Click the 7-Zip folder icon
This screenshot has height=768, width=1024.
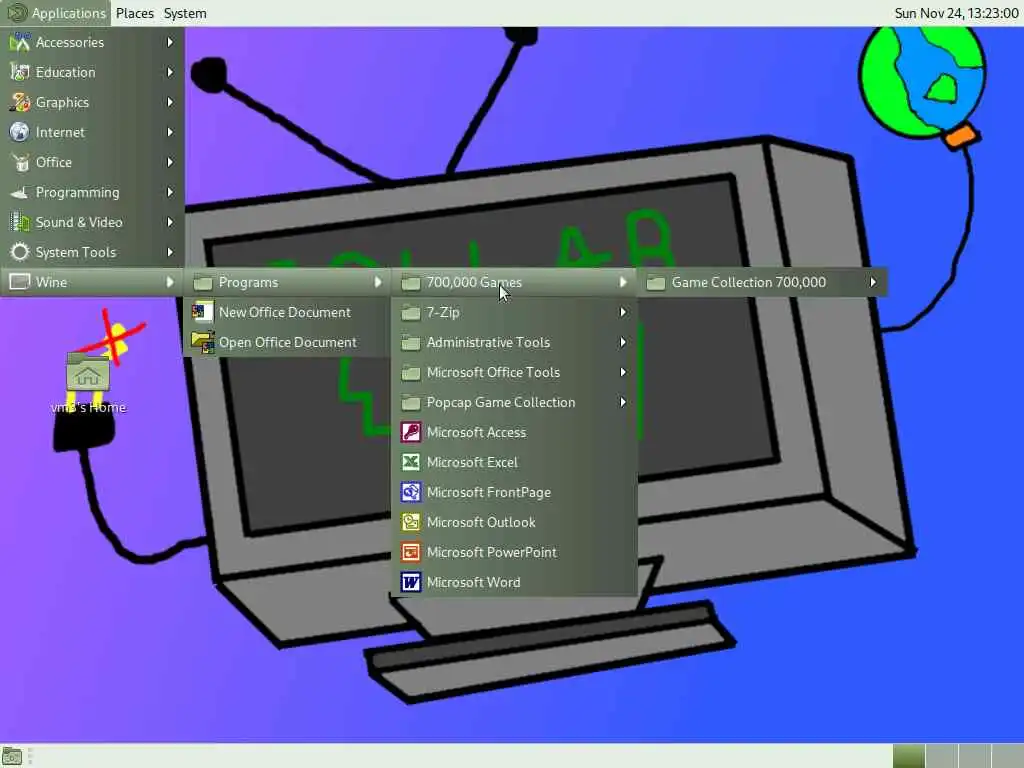click(x=411, y=313)
